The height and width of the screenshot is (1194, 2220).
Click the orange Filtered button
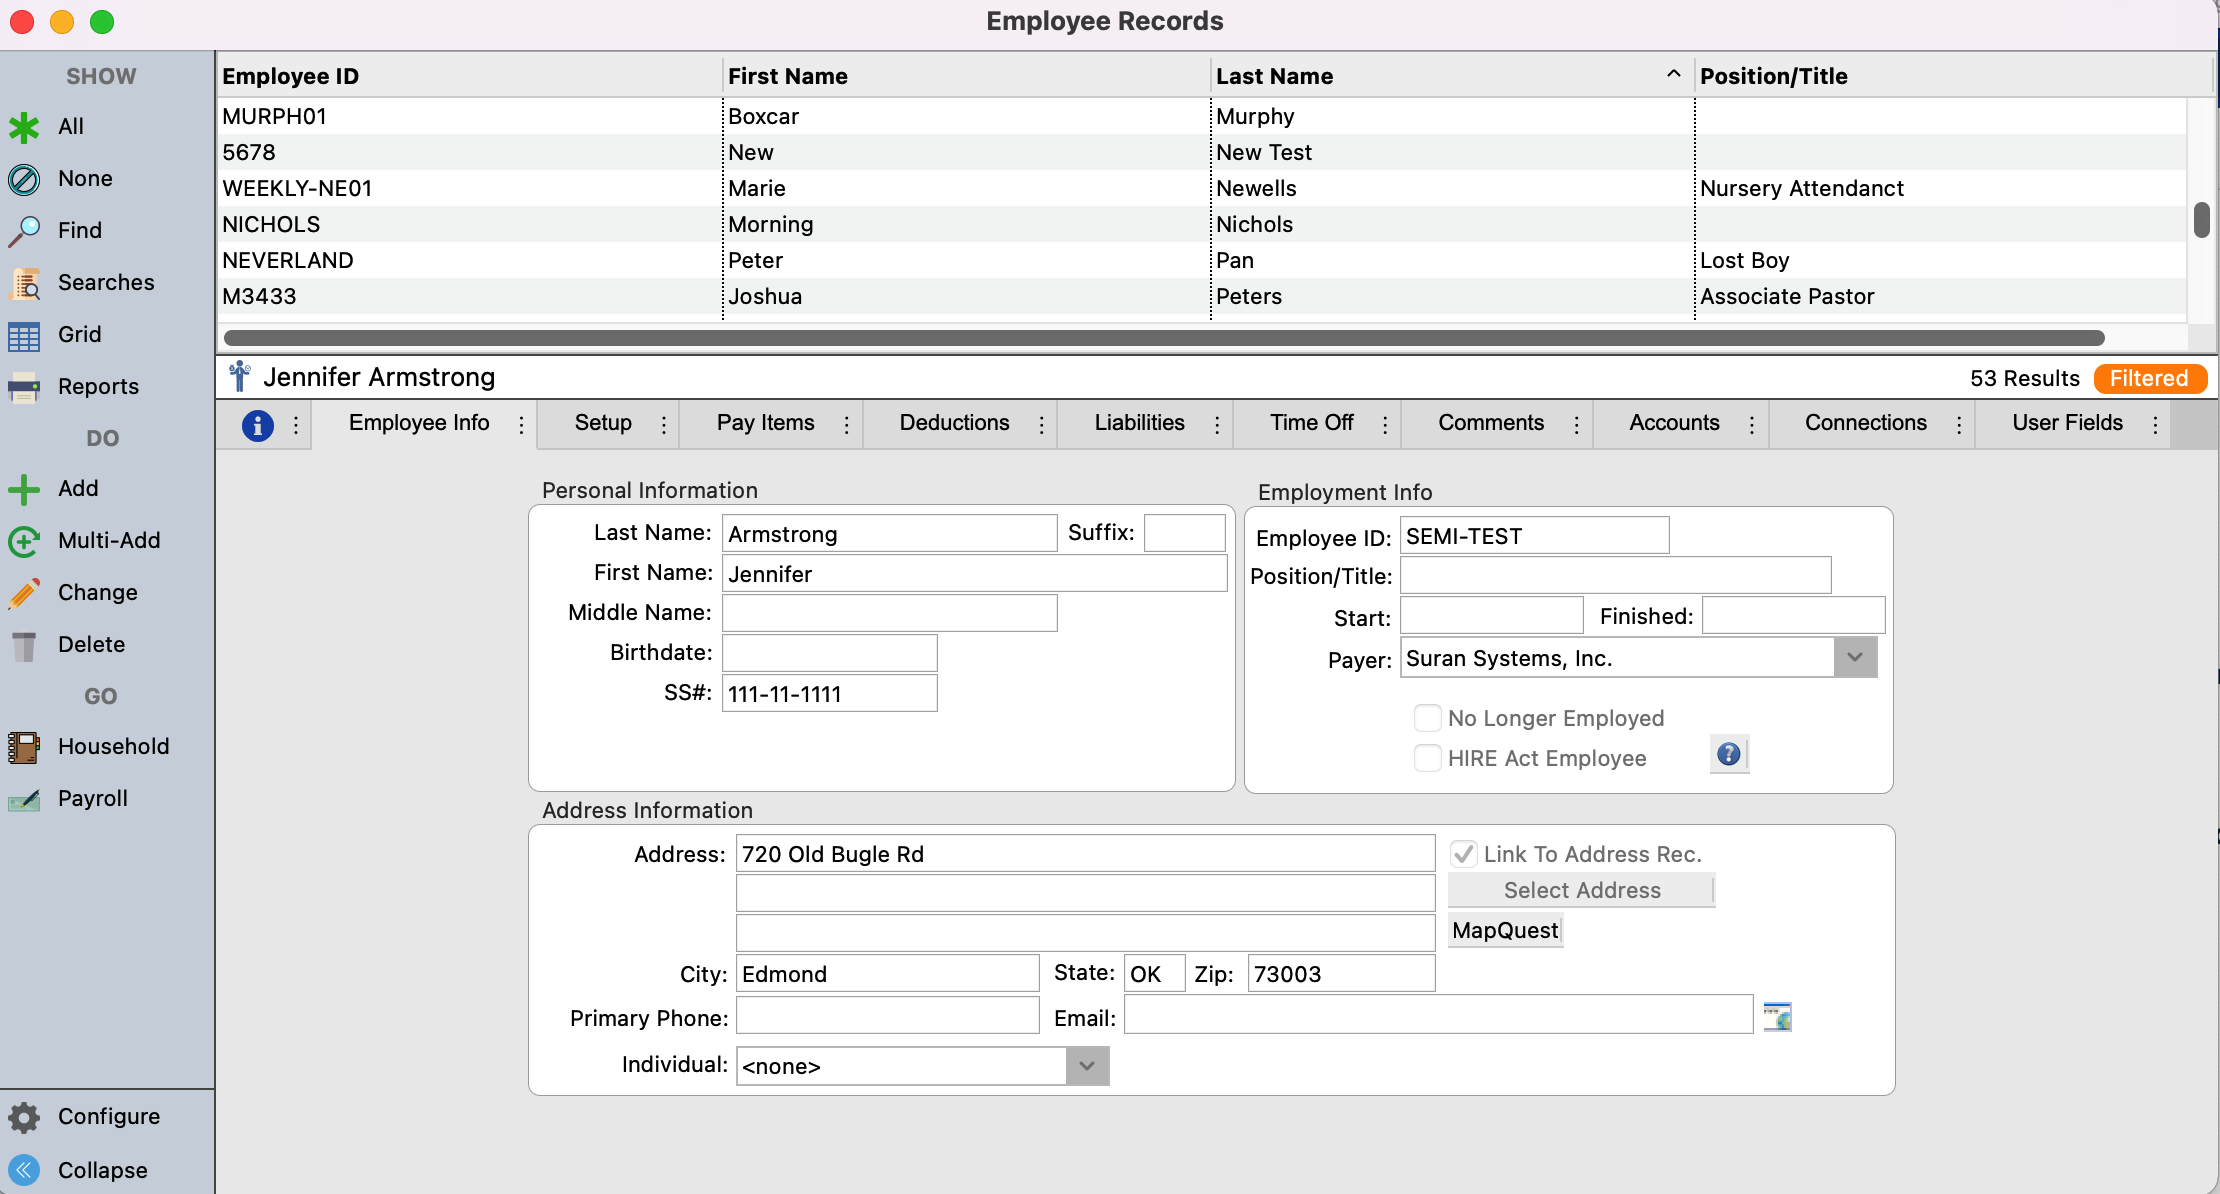pos(2149,379)
